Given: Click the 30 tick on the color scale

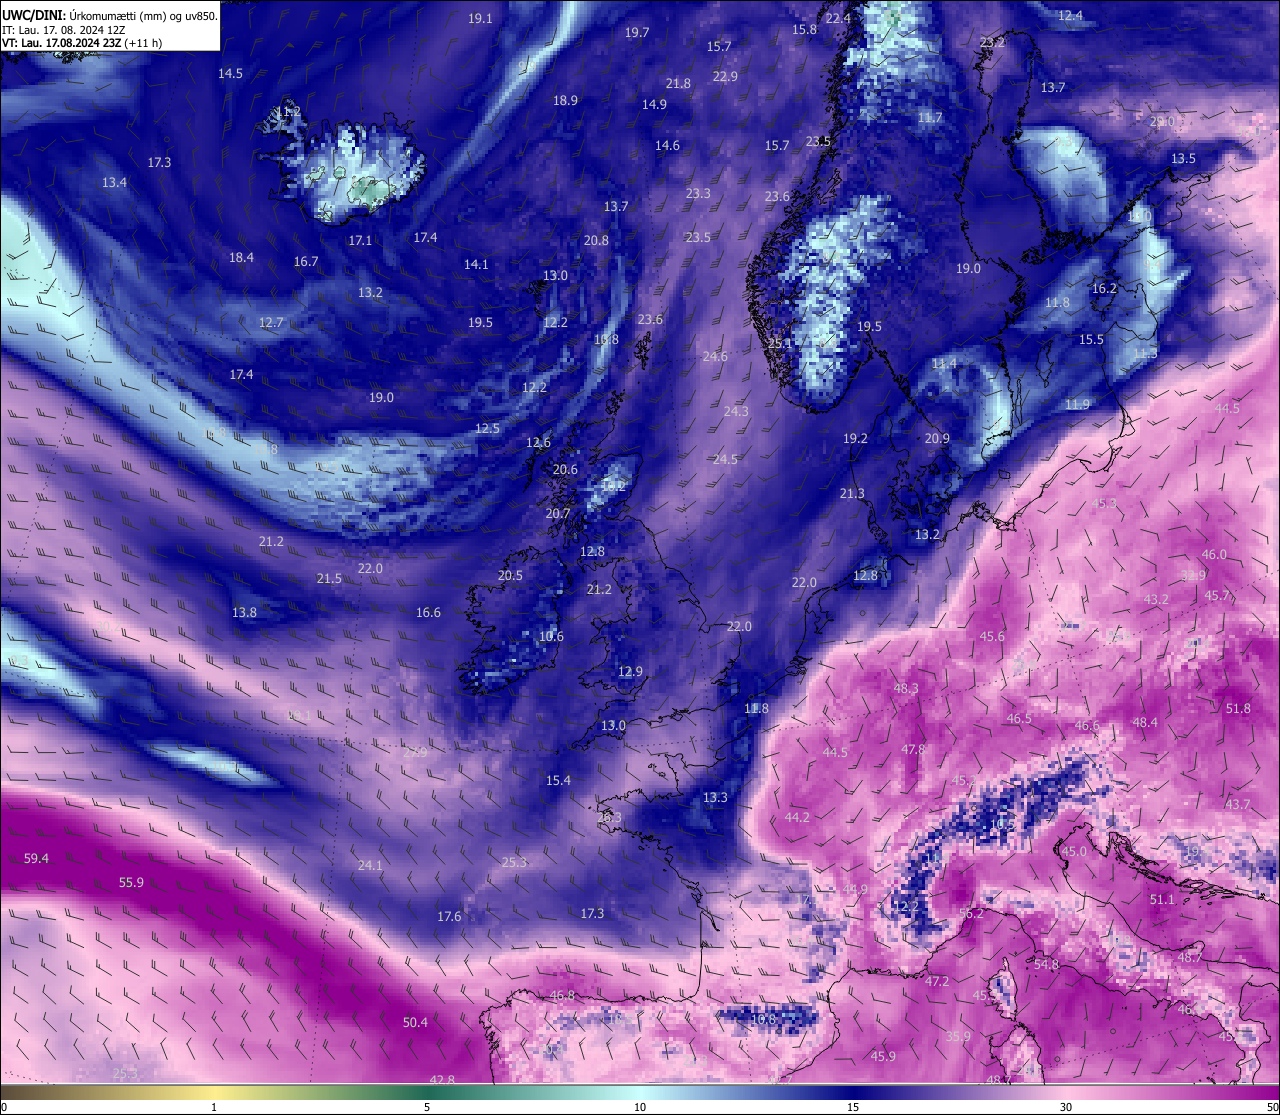Looking at the screenshot, I should (1066, 1107).
